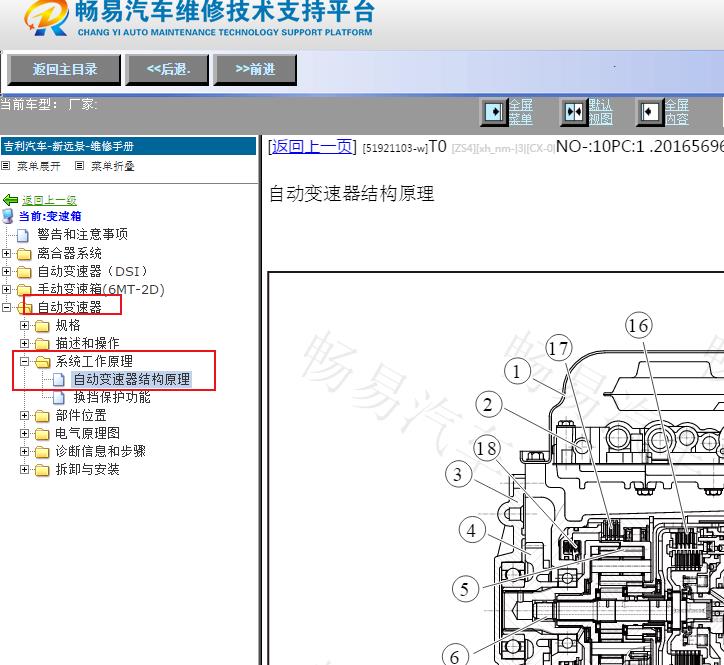Go back with the <<后退 button

(x=167, y=70)
